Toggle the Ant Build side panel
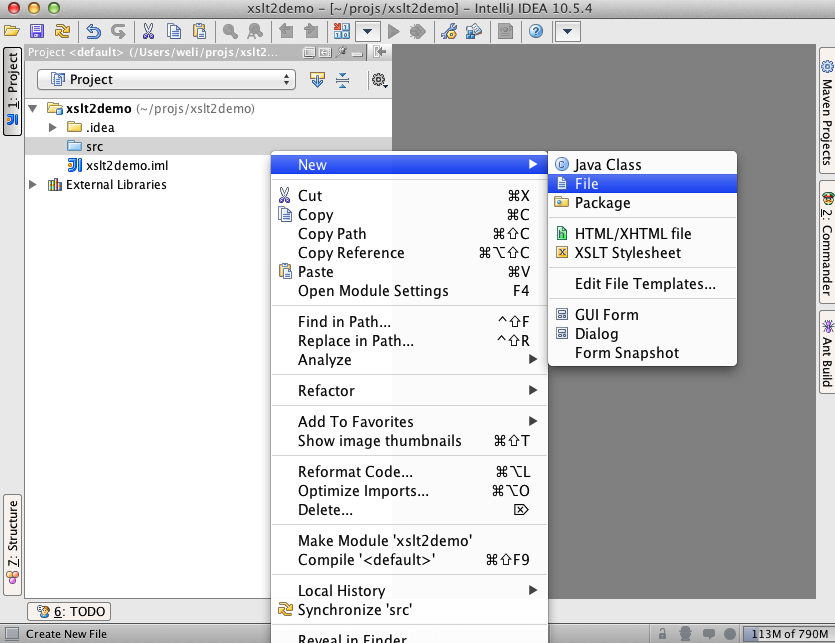This screenshot has width=835, height=643. pos(826,351)
